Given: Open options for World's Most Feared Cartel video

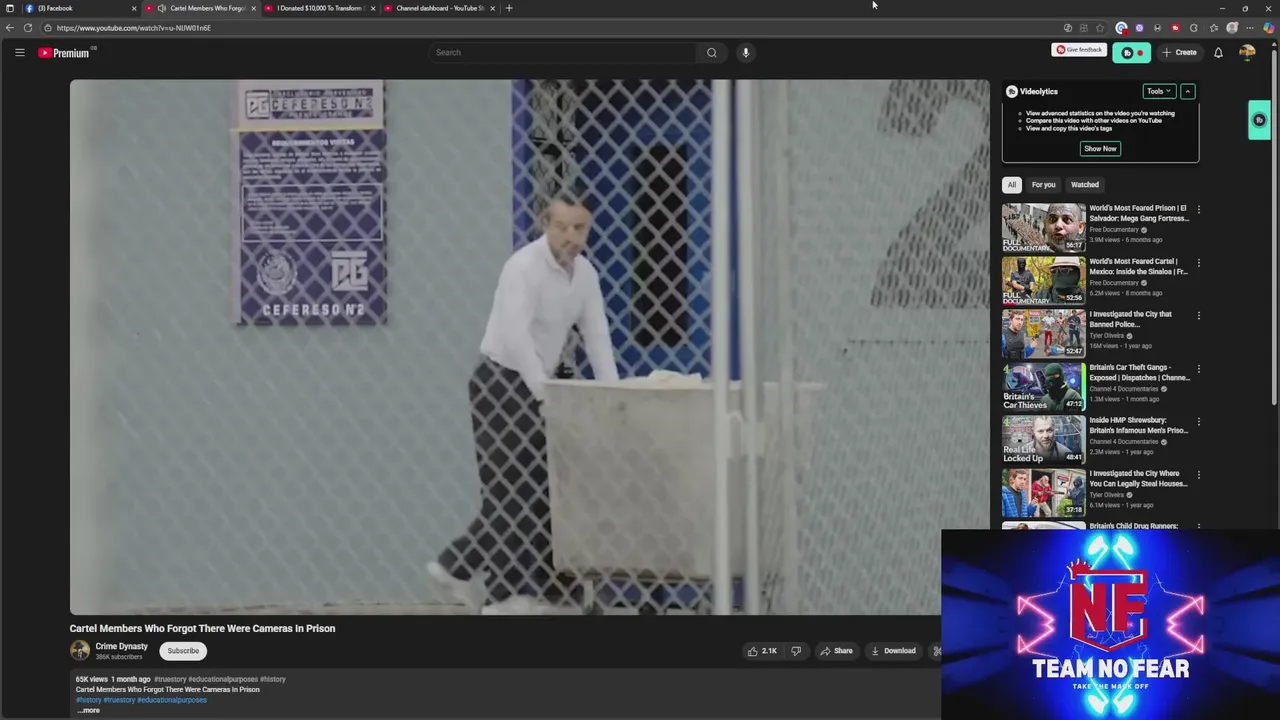Looking at the screenshot, I should click(x=1198, y=263).
